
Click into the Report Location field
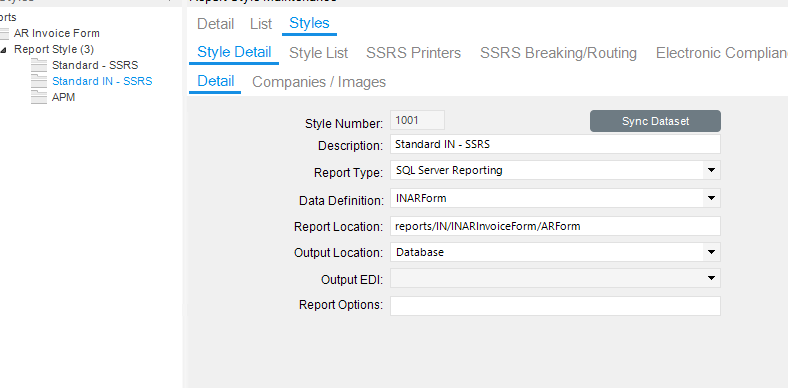[x=555, y=226]
